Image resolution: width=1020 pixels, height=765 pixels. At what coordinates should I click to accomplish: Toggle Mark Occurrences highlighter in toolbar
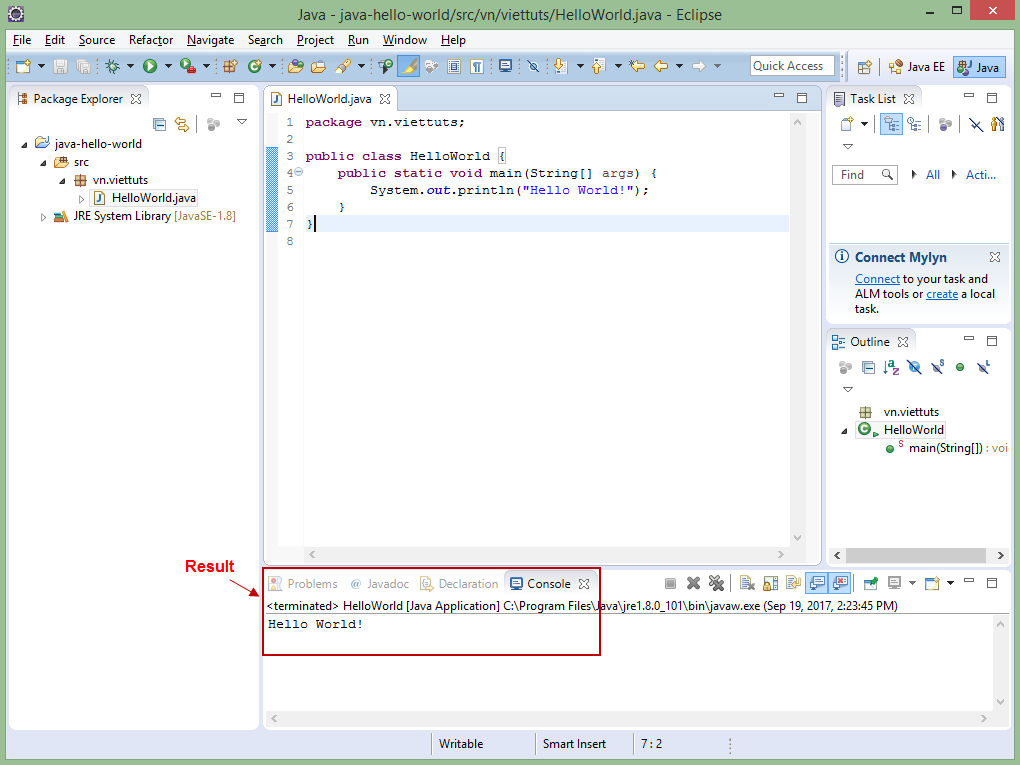tap(409, 66)
